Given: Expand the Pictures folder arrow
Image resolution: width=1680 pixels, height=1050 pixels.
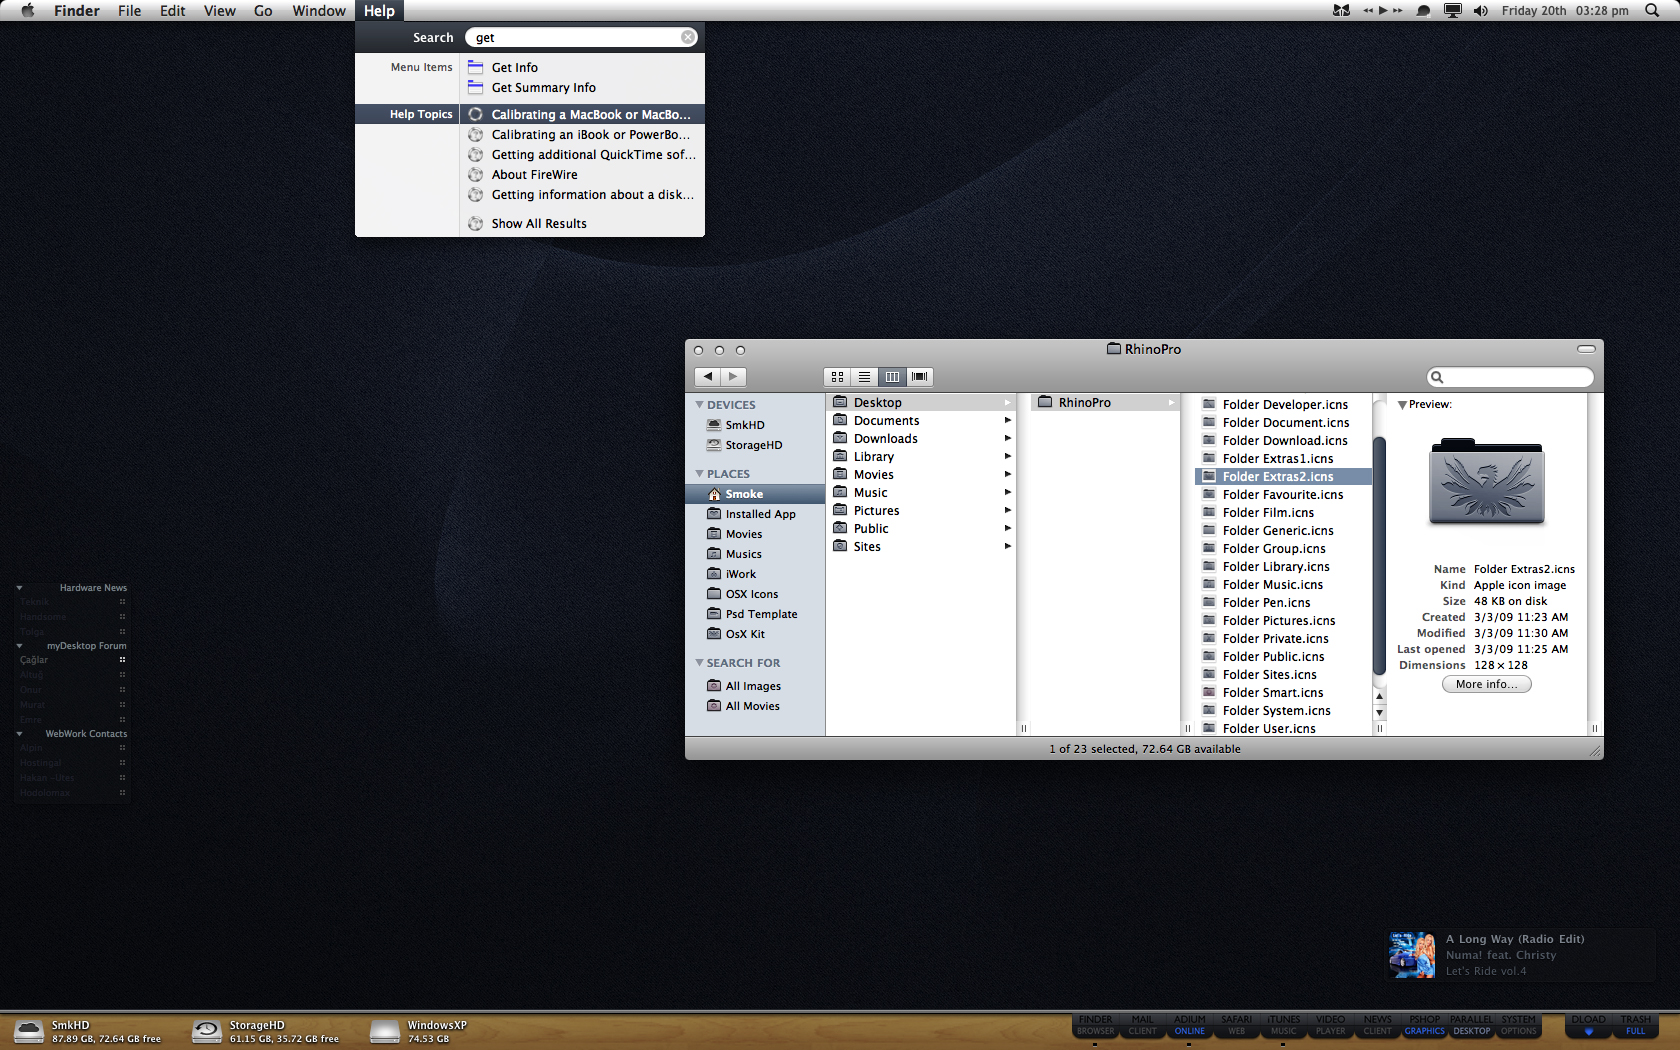Looking at the screenshot, I should 1008,511.
